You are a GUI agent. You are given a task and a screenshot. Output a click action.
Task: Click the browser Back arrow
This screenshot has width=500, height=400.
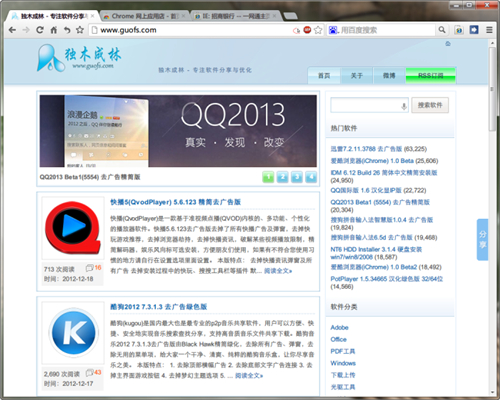[x=12, y=30]
